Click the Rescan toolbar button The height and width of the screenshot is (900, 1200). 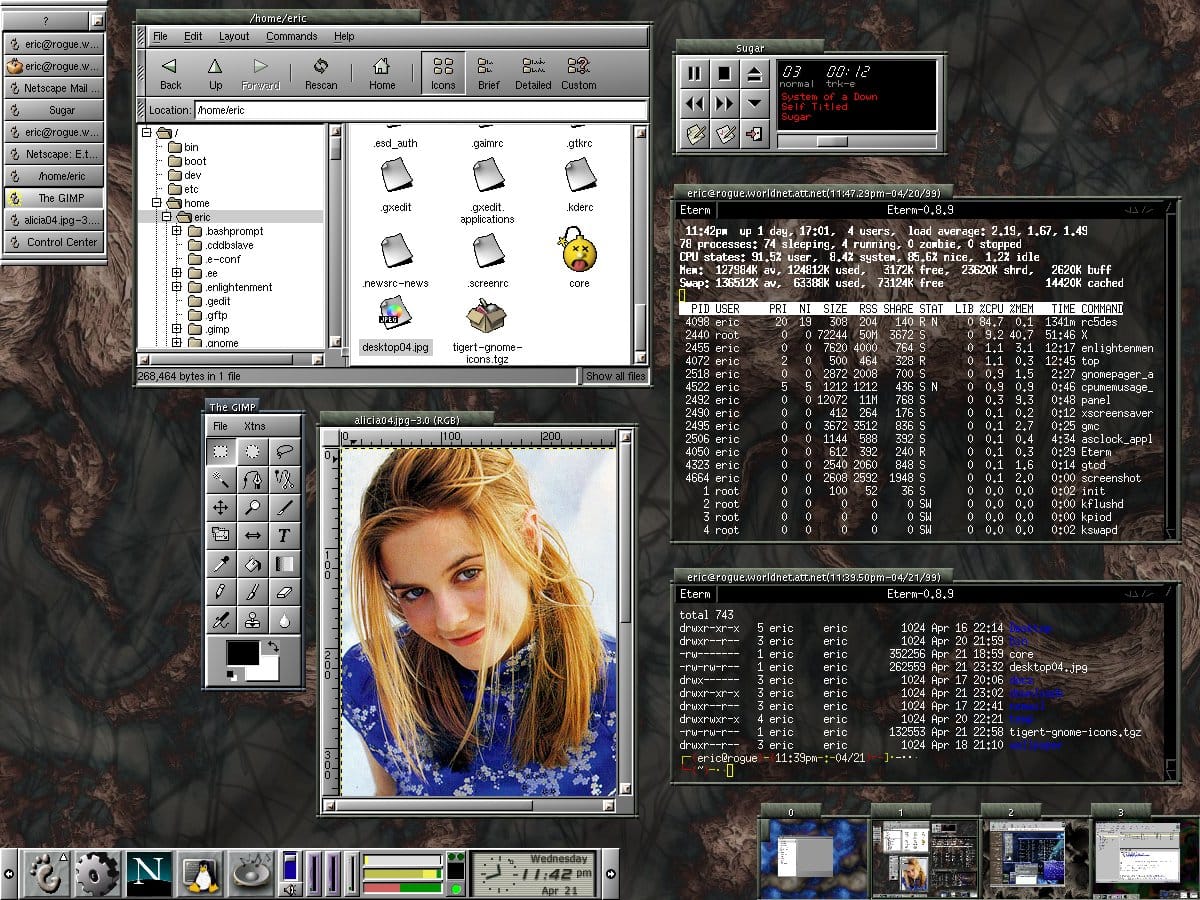pyautogui.click(x=321, y=73)
